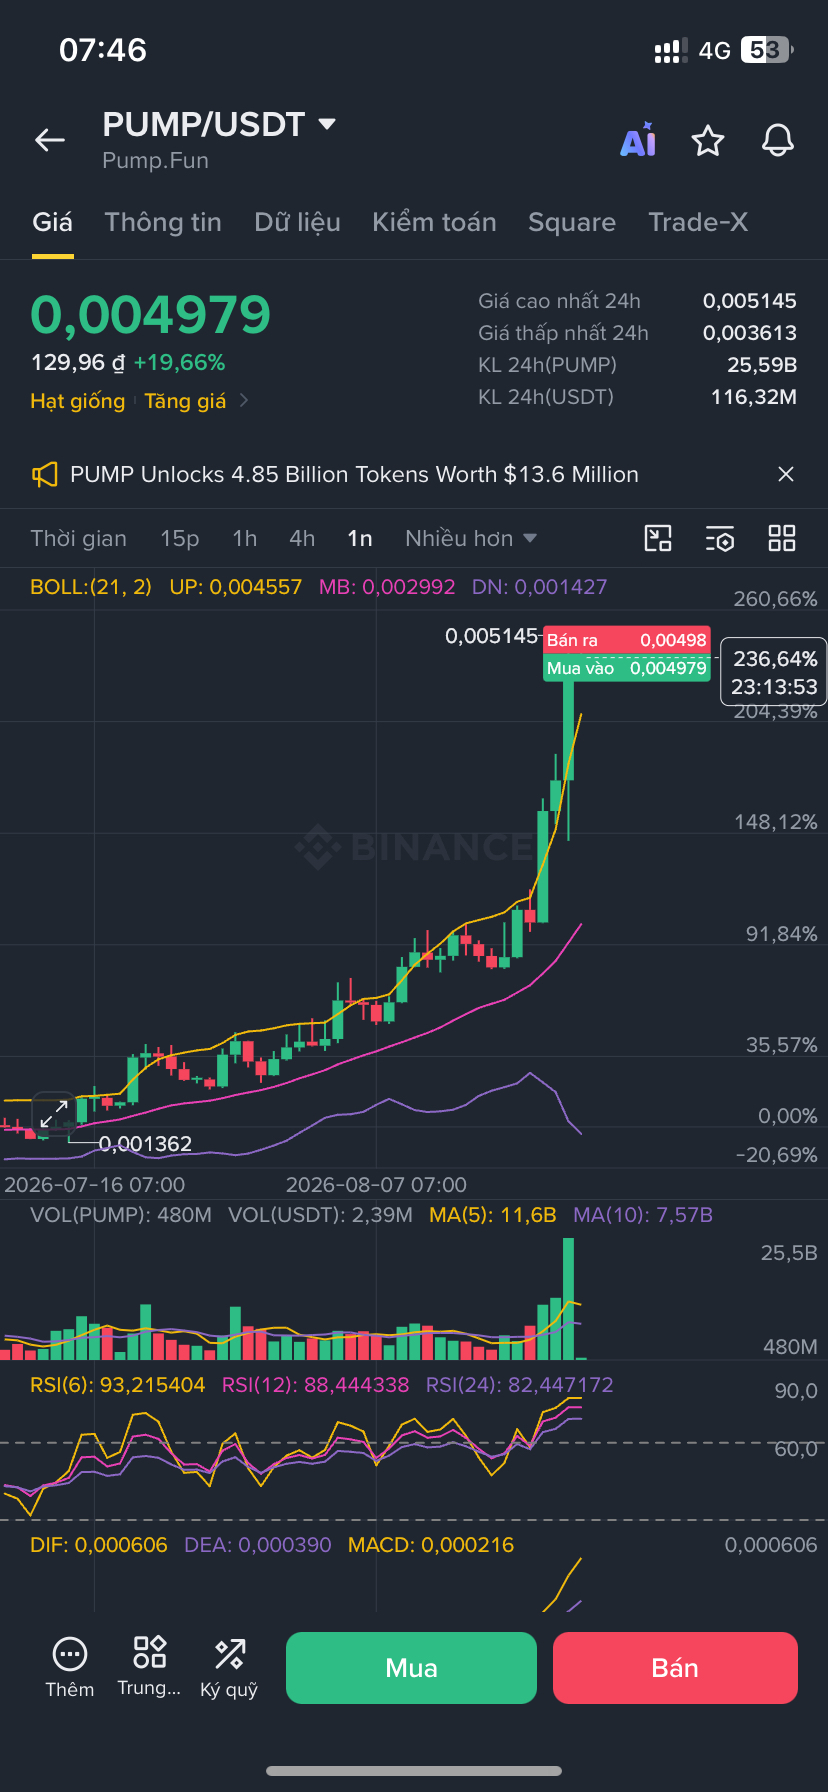This screenshot has height=1792, width=828.
Task: Tap the +19,66% change value
Action: coord(180,362)
